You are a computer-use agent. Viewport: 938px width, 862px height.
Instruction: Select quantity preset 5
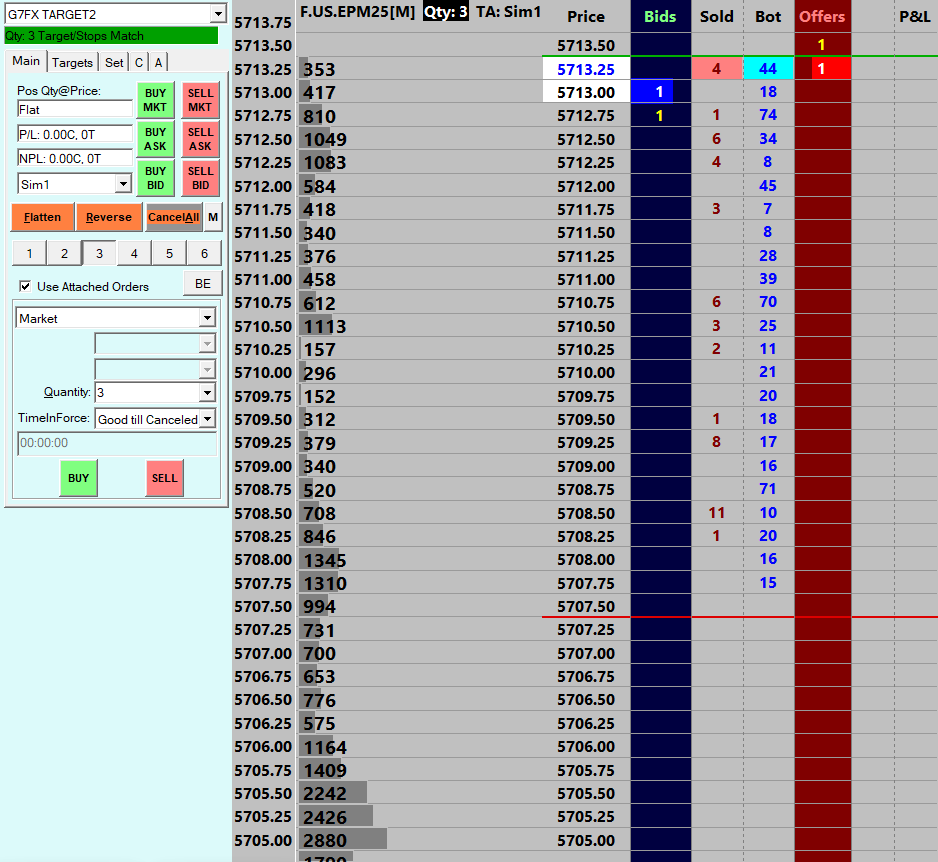[x=169, y=254]
